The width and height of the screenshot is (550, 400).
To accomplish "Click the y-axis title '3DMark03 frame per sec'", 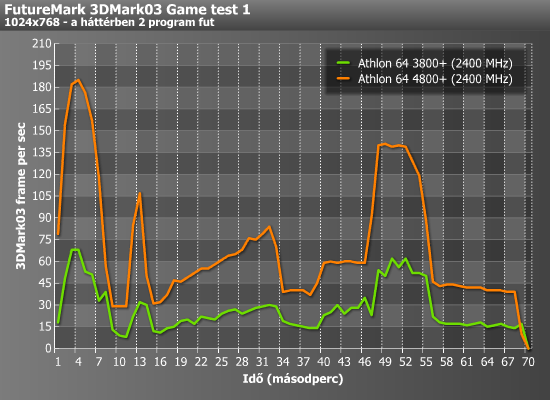I will (x=21, y=196).
